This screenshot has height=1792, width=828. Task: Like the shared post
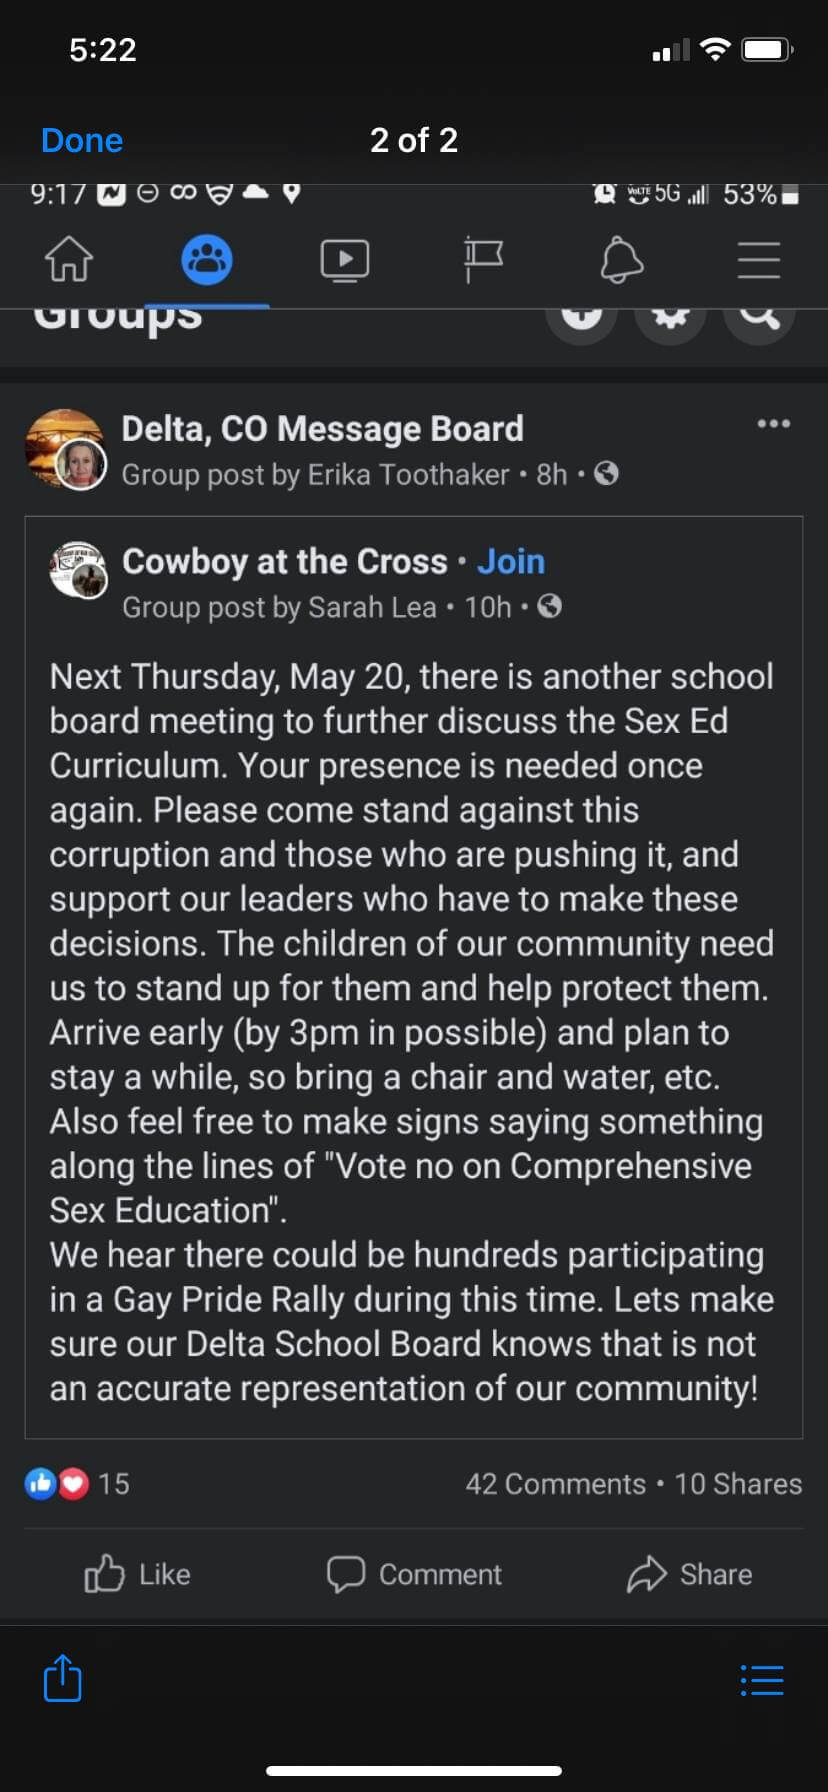click(138, 1574)
